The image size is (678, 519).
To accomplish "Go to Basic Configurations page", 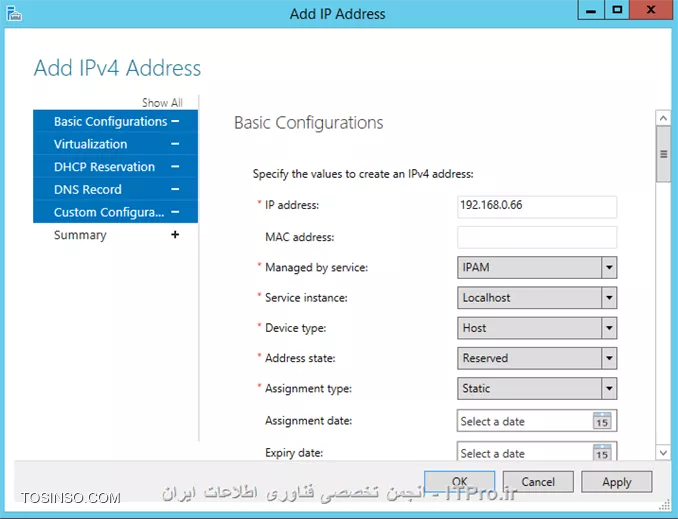I will (115, 121).
